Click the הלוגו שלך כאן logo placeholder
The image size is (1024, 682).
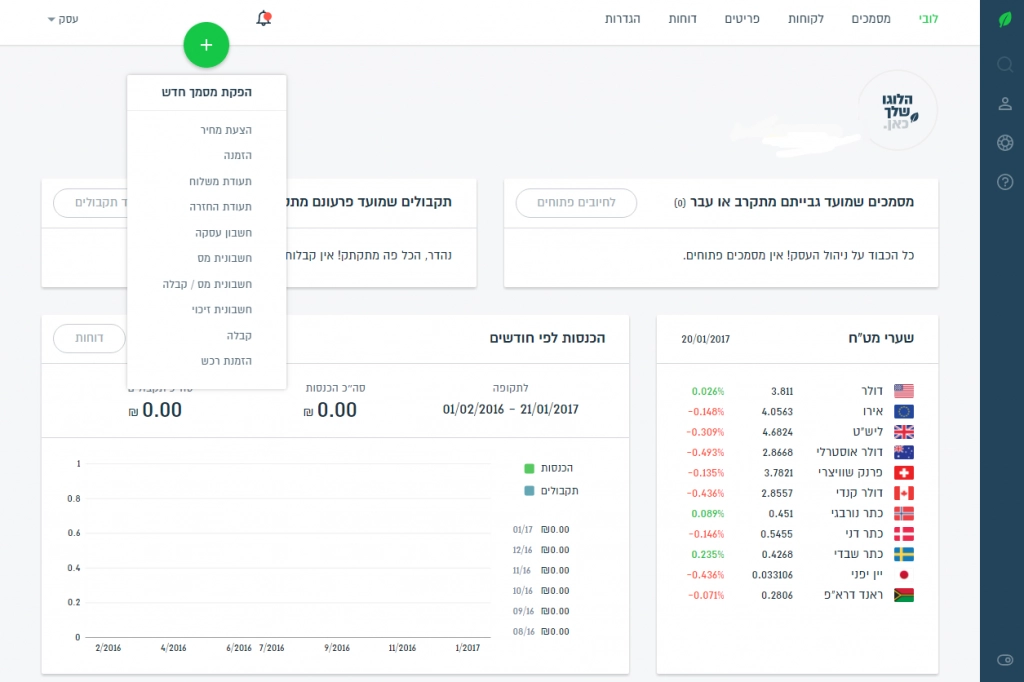(897, 110)
